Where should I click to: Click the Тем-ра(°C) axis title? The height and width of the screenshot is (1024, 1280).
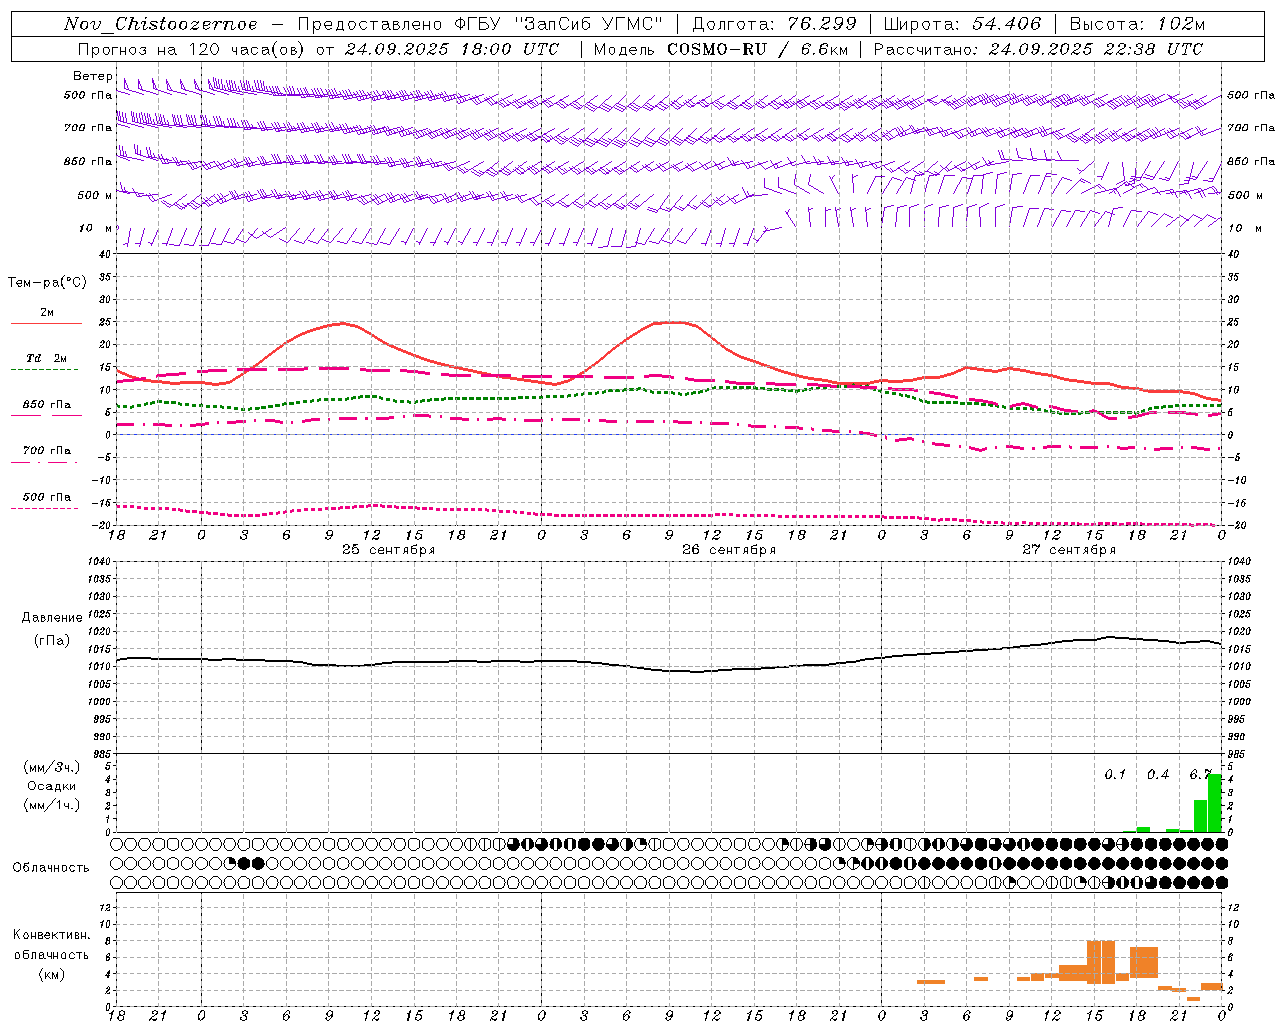click(x=47, y=283)
